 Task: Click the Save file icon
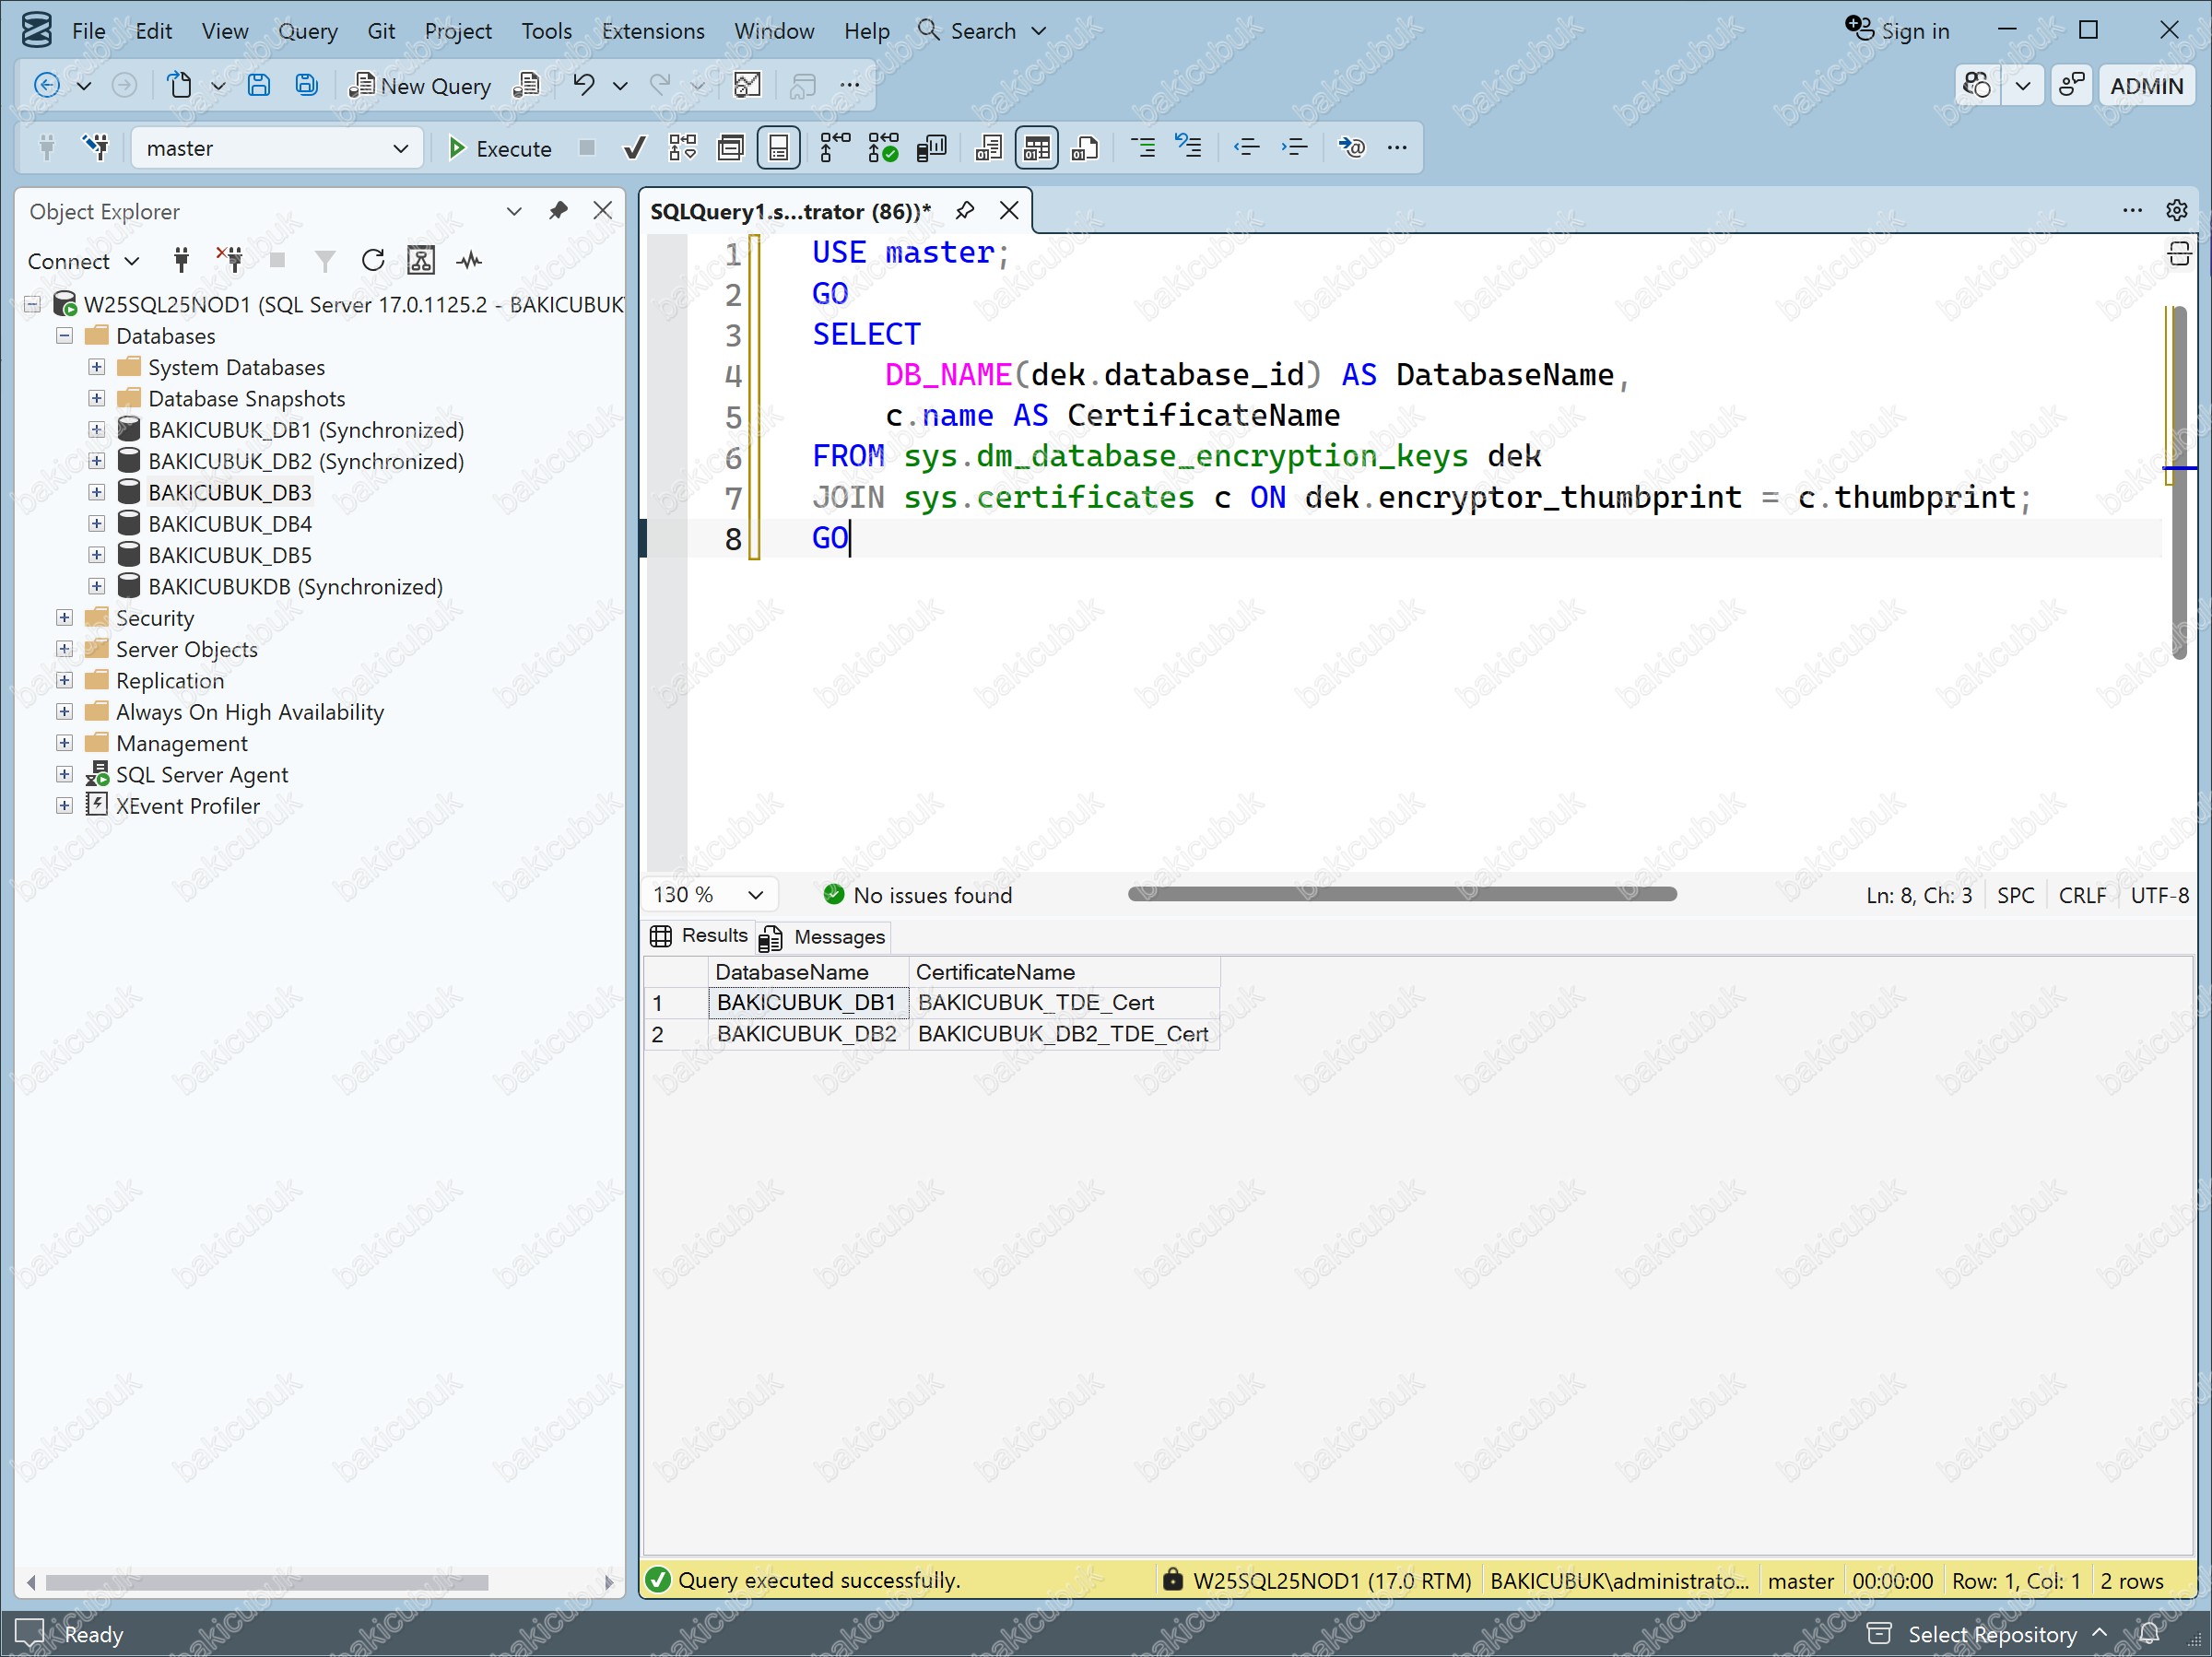click(x=259, y=85)
